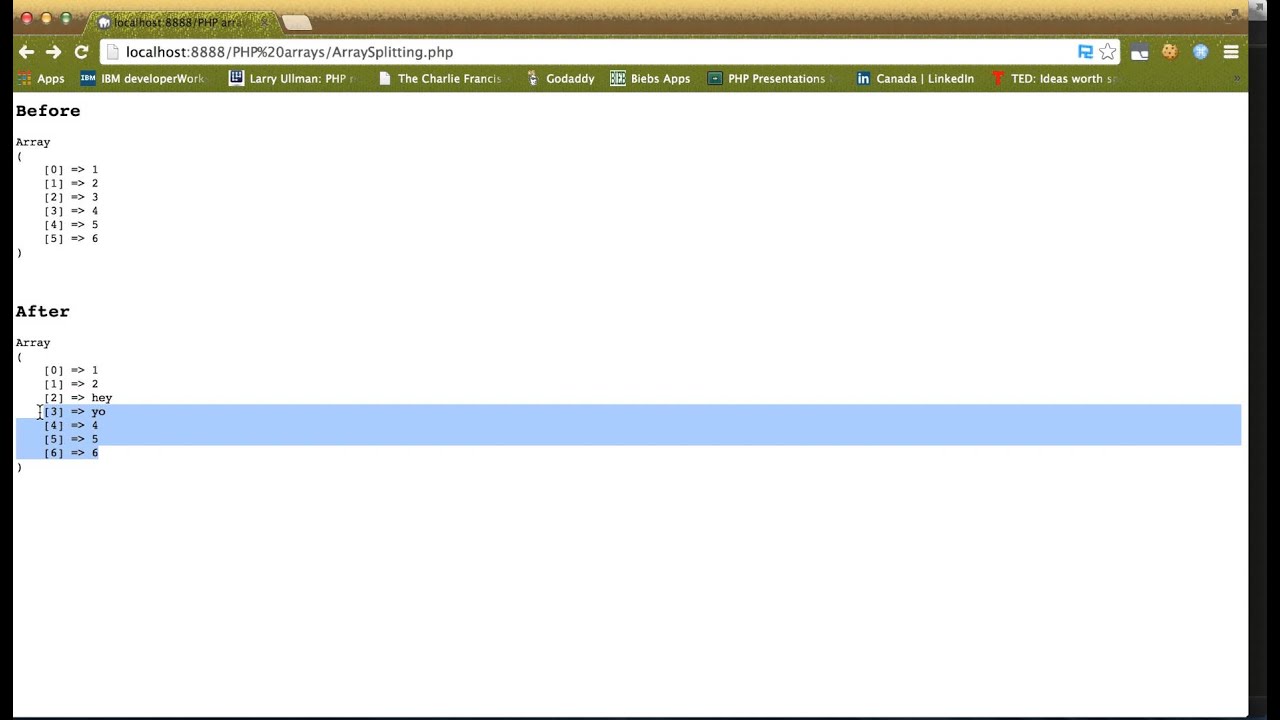Screen dimensions: 1280x720
Task: Click "[2] => hey" line
Action: point(78,398)
